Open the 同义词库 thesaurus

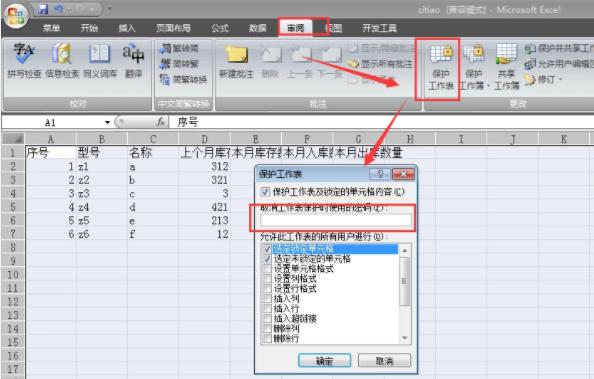click(x=100, y=61)
